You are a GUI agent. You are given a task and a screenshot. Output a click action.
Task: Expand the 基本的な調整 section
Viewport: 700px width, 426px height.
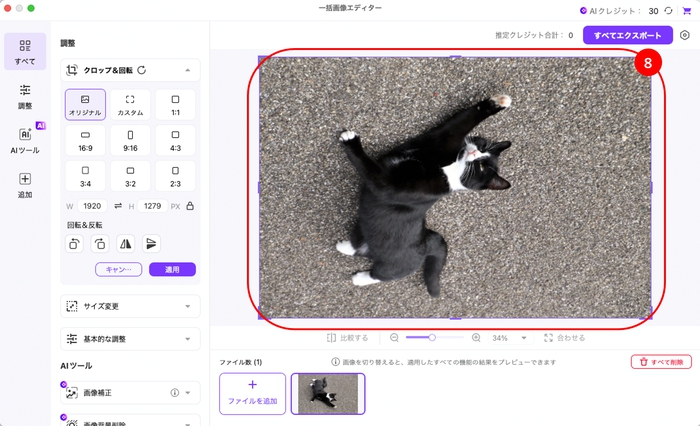point(188,338)
